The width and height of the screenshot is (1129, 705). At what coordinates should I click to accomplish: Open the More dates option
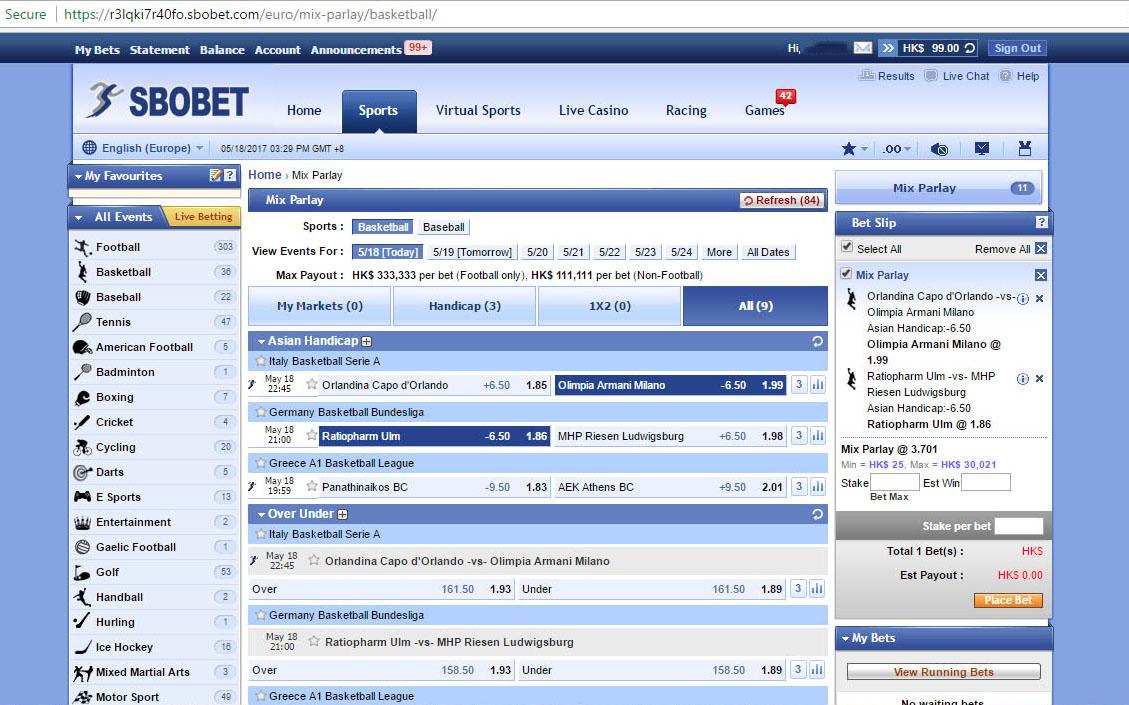[x=719, y=252]
